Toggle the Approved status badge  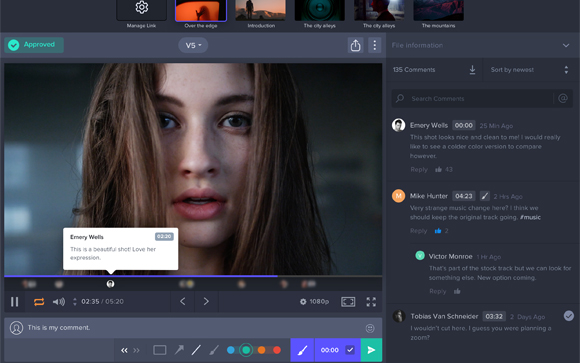click(x=34, y=45)
